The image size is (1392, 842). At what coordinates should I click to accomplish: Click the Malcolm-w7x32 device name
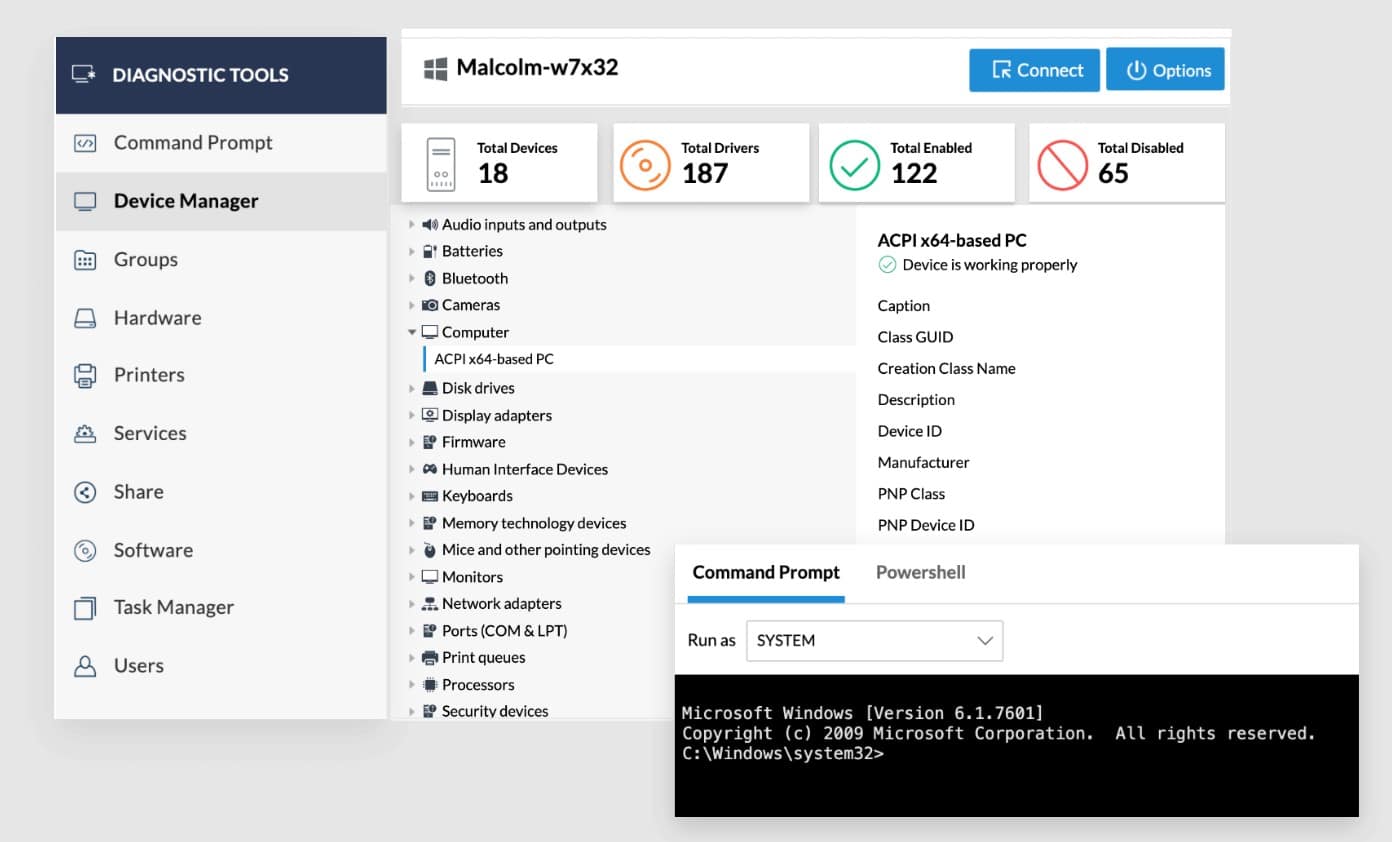(x=537, y=68)
